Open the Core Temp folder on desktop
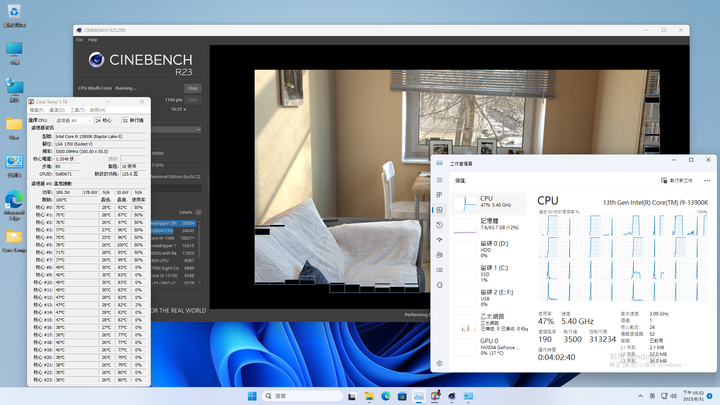 point(14,241)
